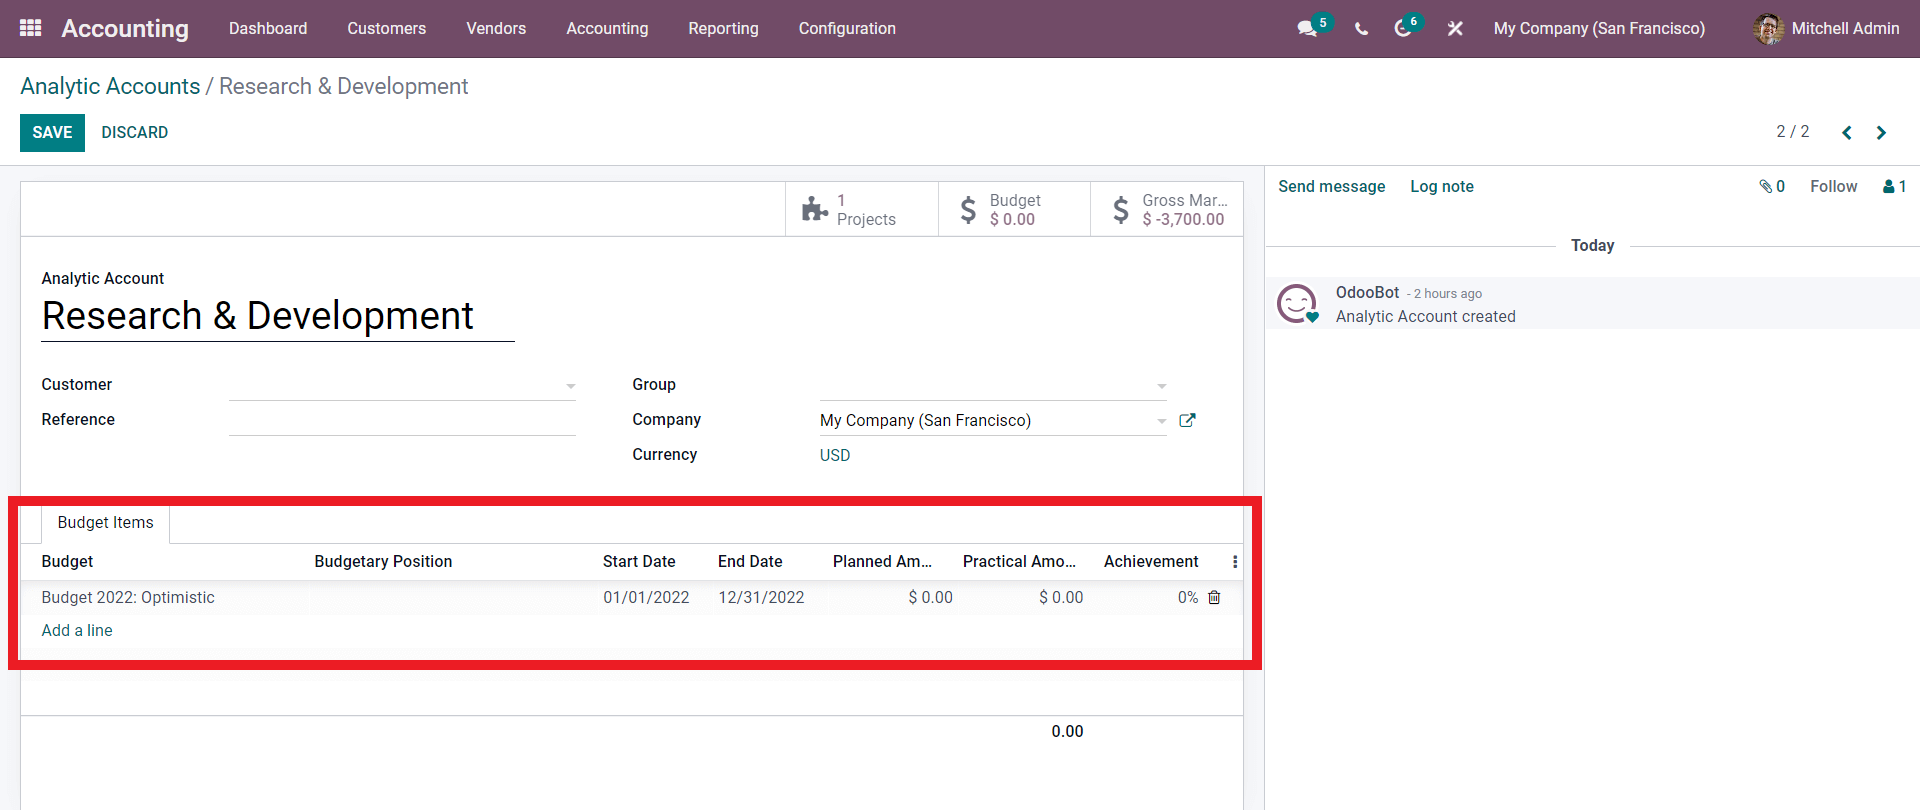
Task: Click Mitchell Admin avatar picture
Action: 1768,29
